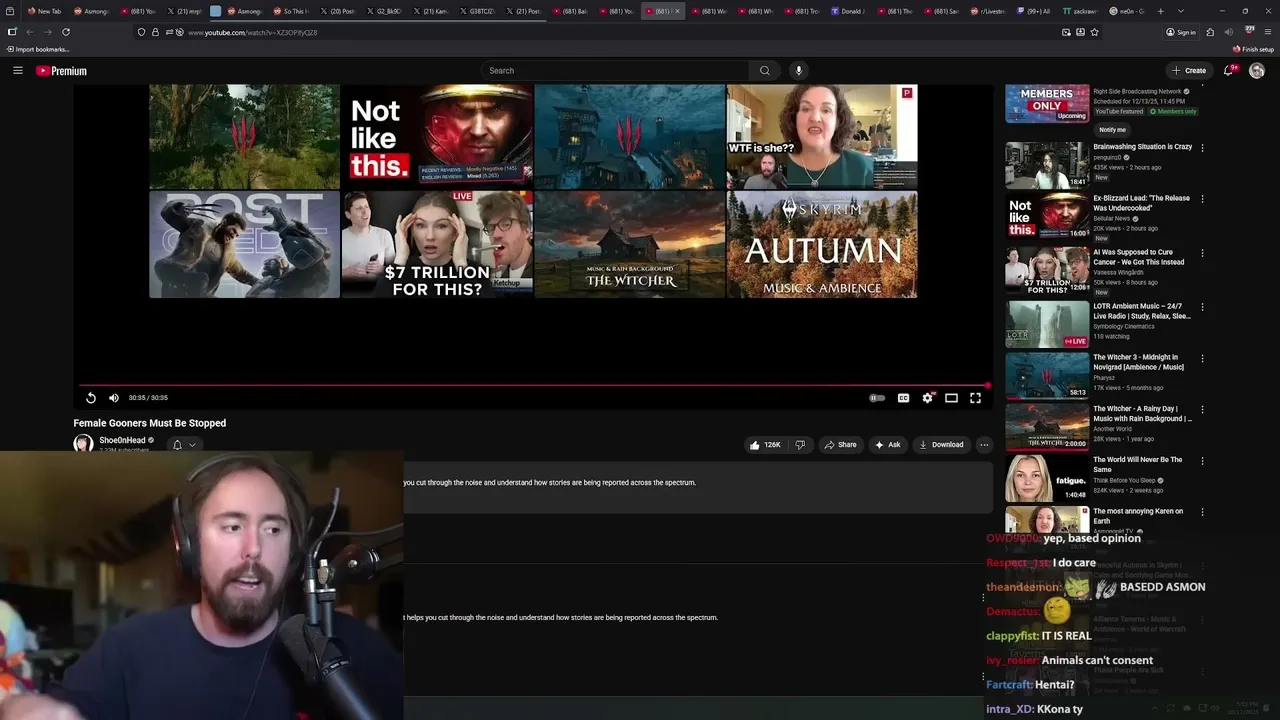Switch to the zackrawr tab

click(x=1083, y=11)
